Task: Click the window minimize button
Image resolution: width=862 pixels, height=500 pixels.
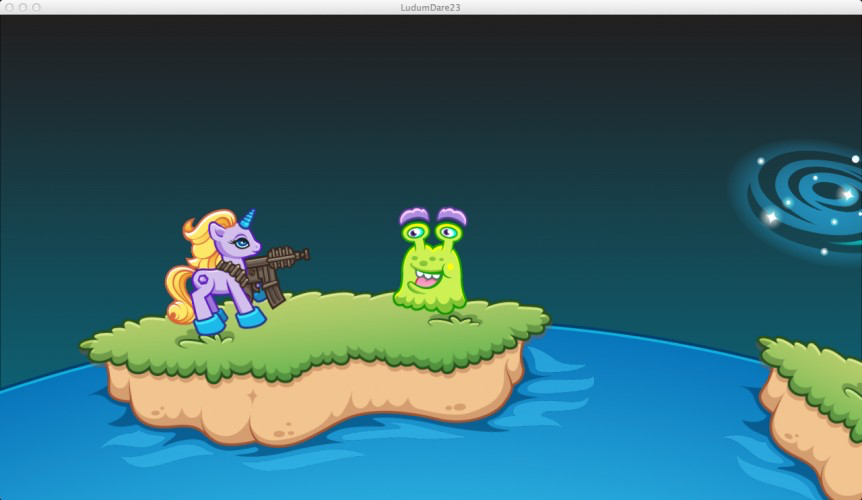Action: coord(23,7)
